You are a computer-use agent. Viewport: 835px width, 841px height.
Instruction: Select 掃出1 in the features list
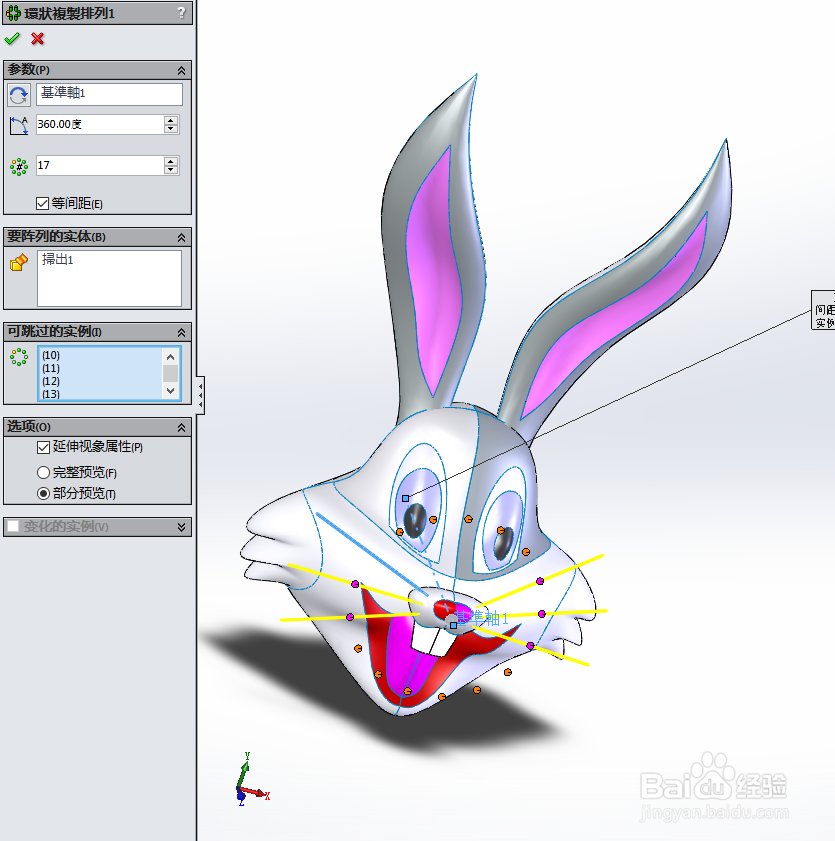tap(57, 260)
